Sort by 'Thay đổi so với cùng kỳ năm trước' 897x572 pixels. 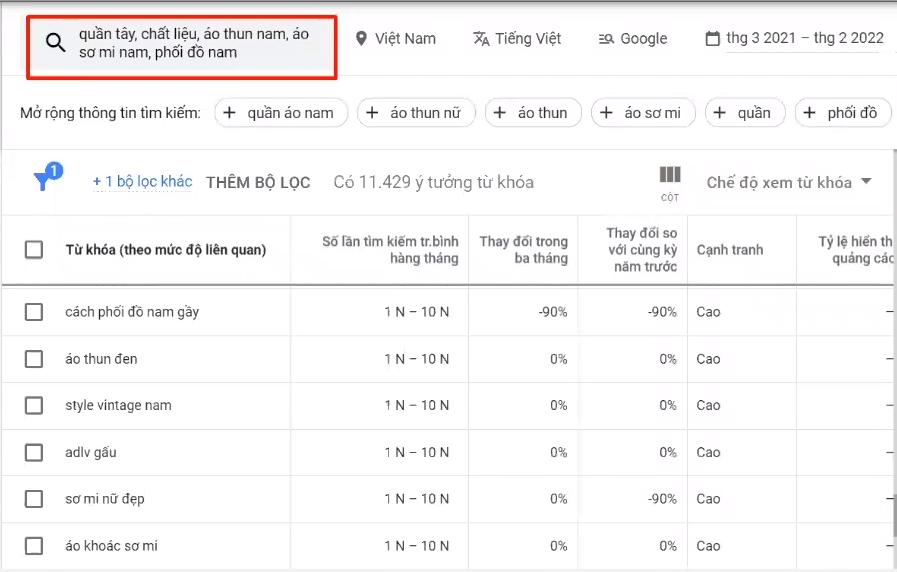[x=642, y=249]
